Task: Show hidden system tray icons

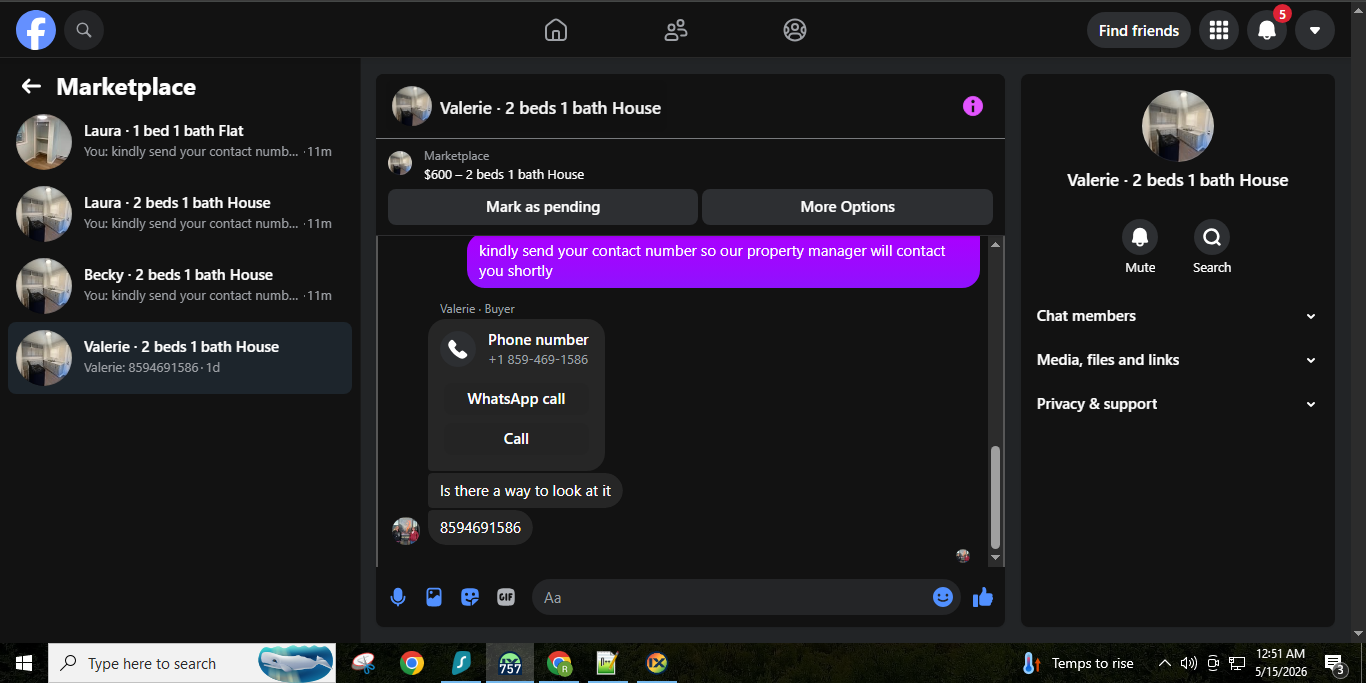Action: click(x=1164, y=663)
